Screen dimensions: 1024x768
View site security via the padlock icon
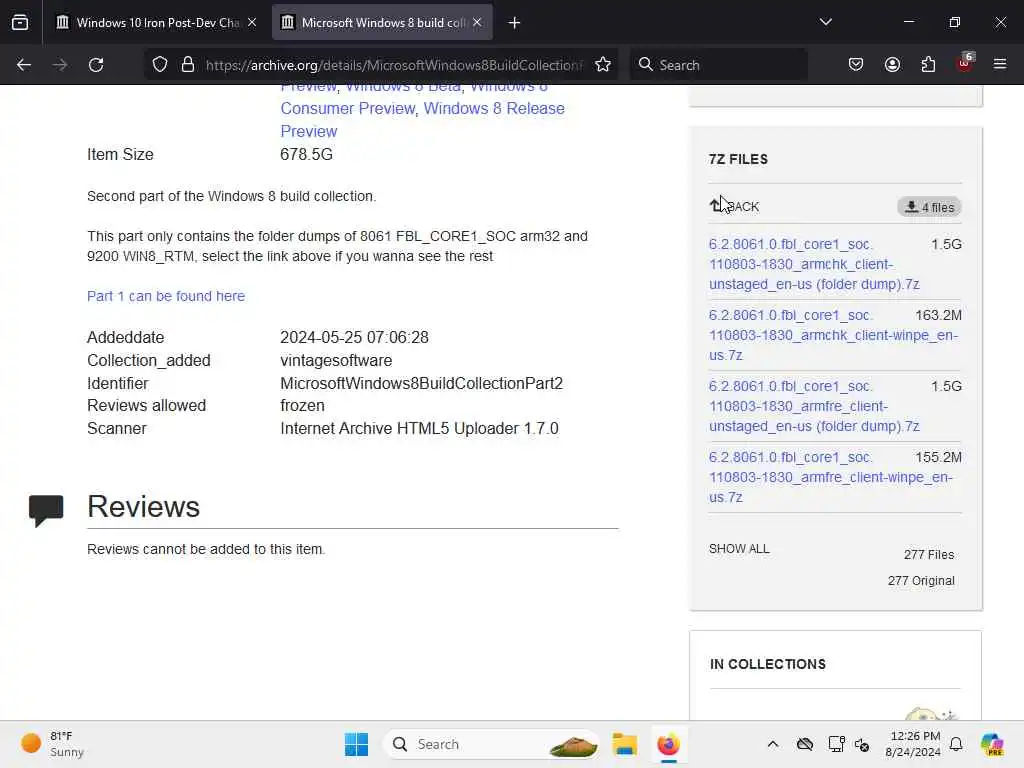coord(188,65)
